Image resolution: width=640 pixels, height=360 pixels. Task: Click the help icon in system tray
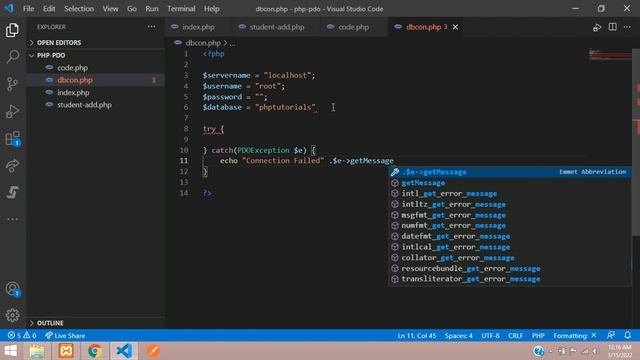point(538,351)
